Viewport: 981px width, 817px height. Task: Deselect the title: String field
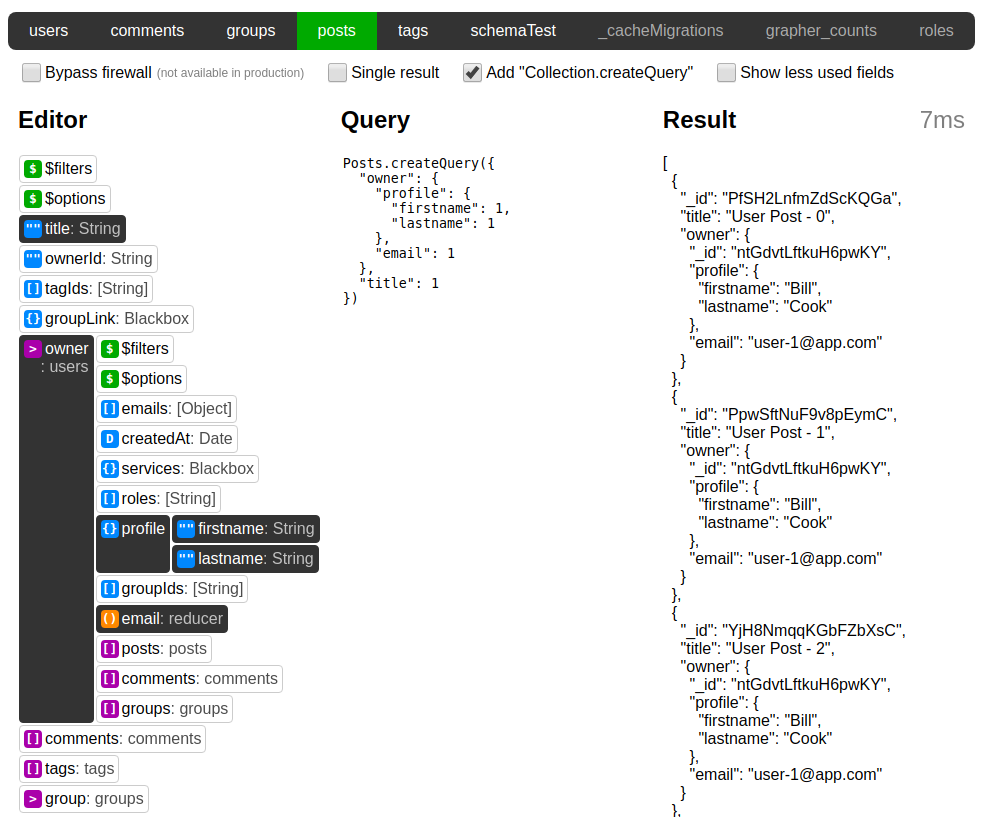(73, 228)
